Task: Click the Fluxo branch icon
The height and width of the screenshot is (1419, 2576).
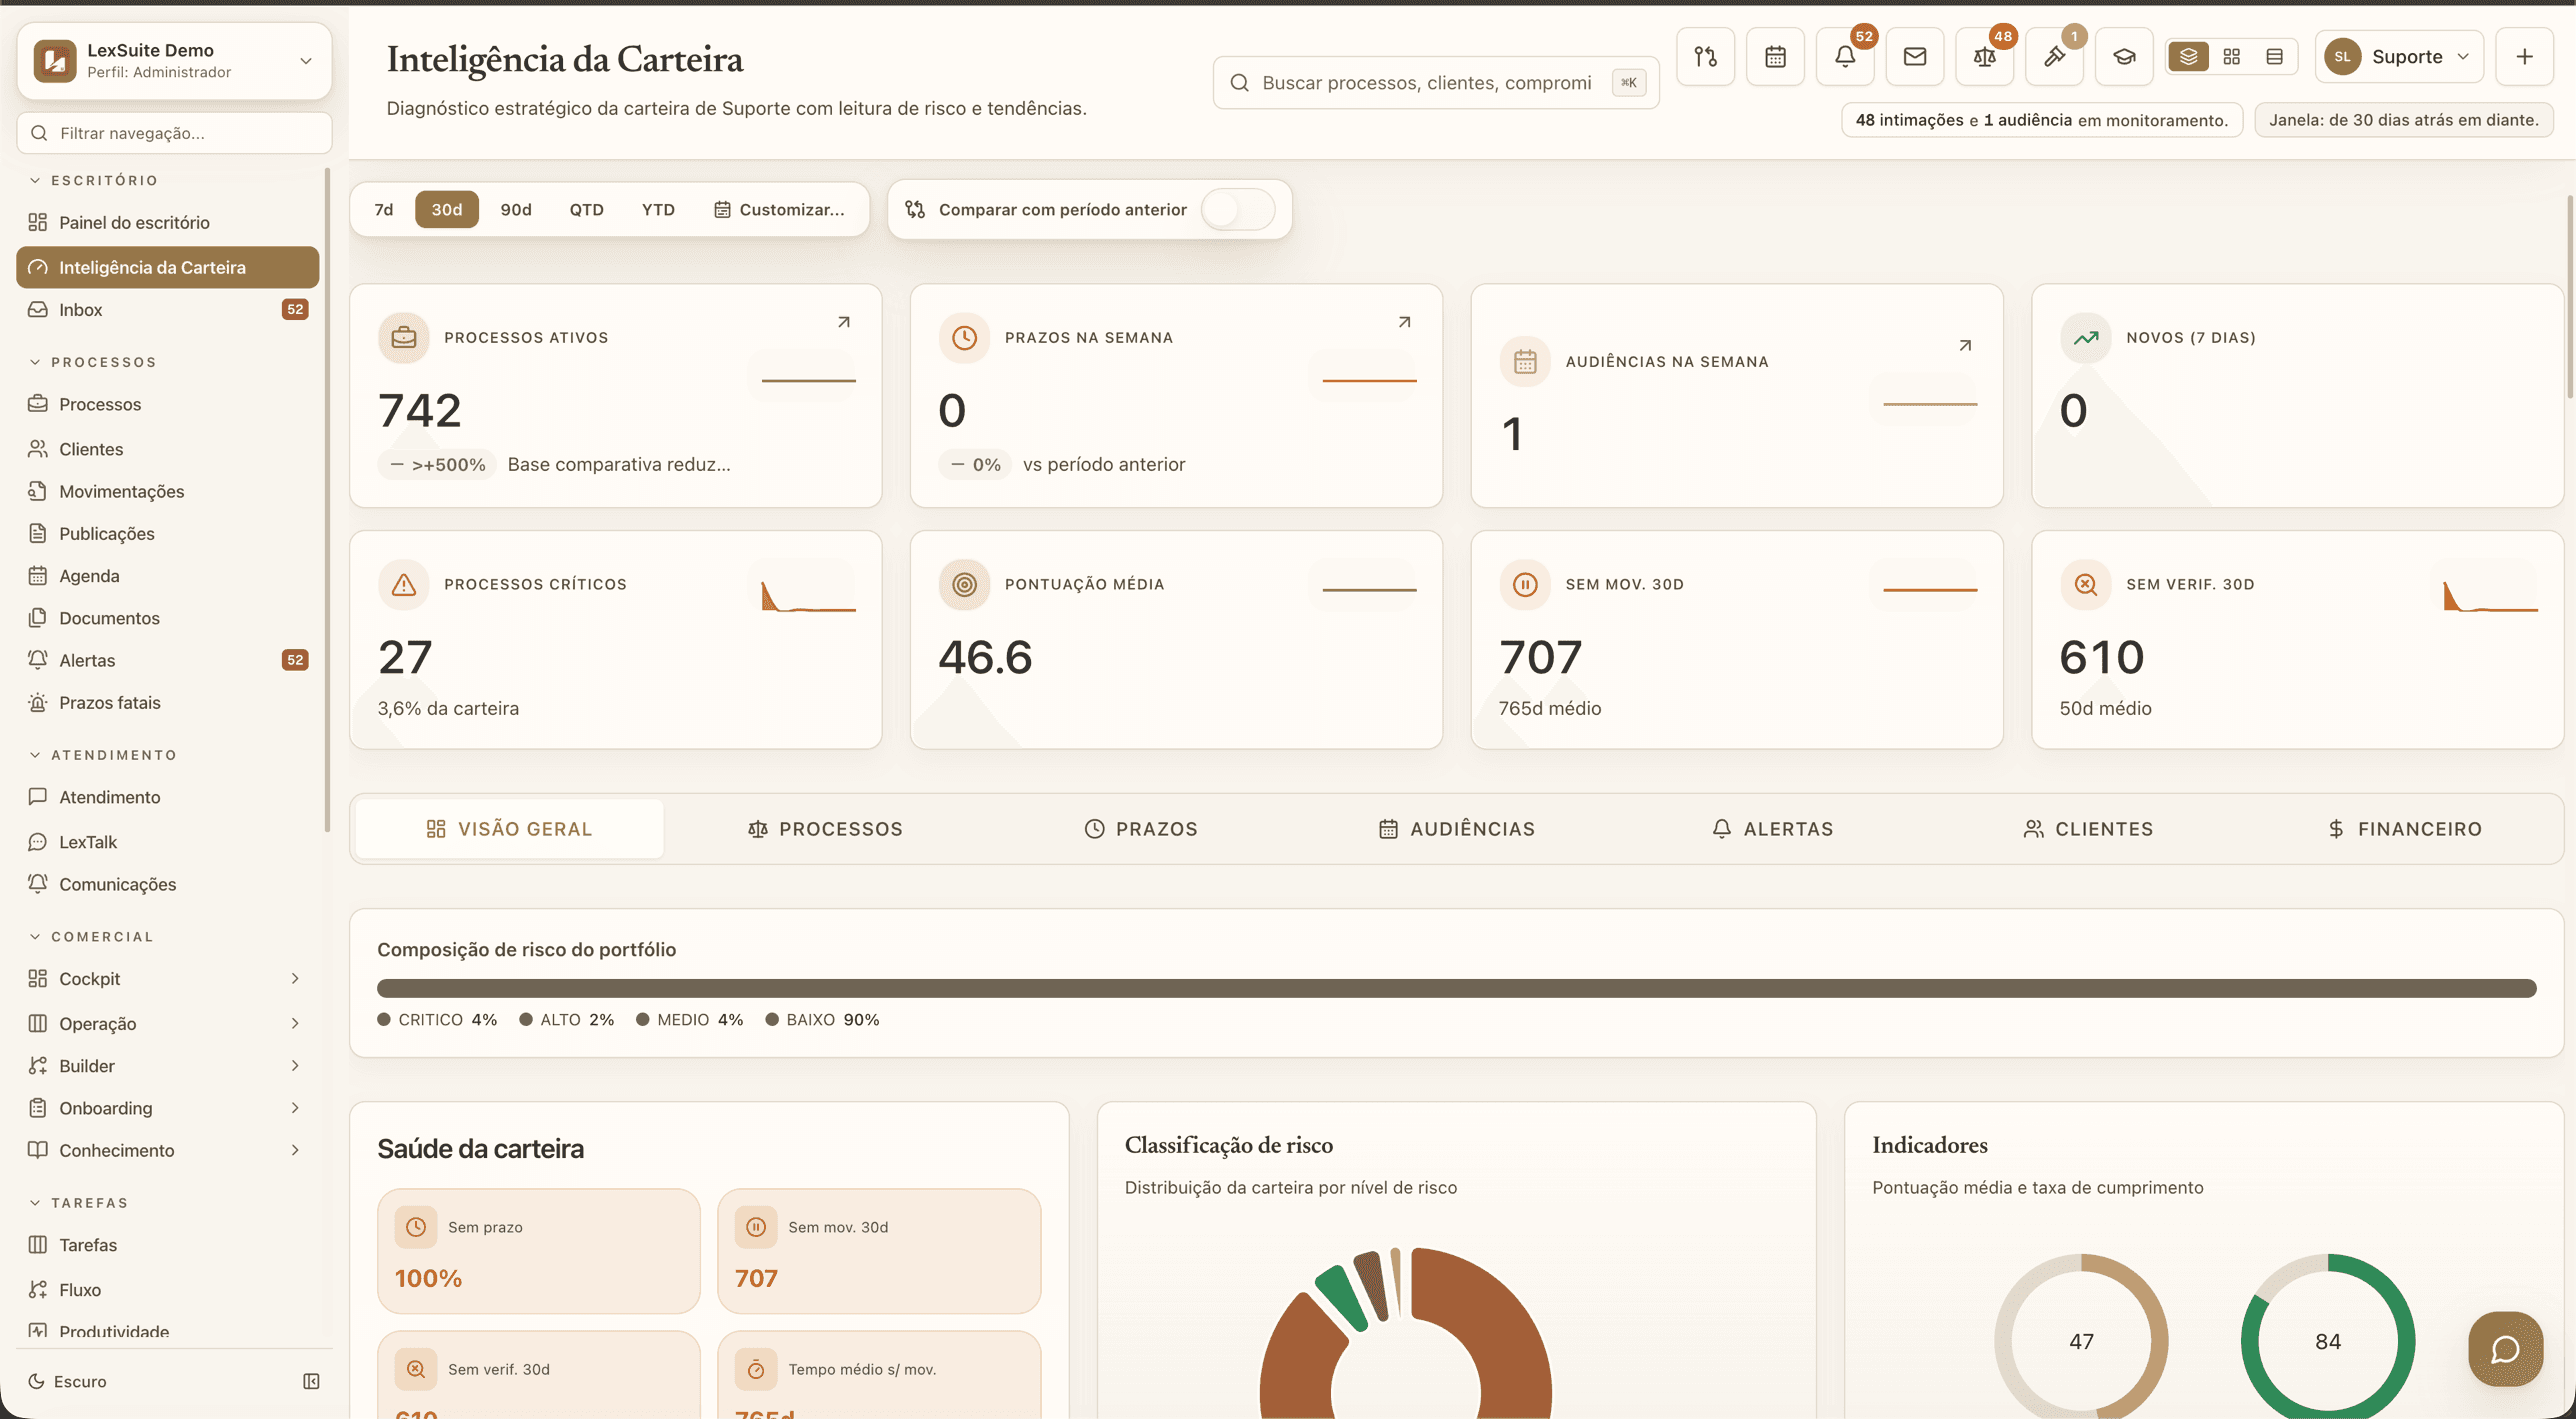Action: pos(38,1290)
